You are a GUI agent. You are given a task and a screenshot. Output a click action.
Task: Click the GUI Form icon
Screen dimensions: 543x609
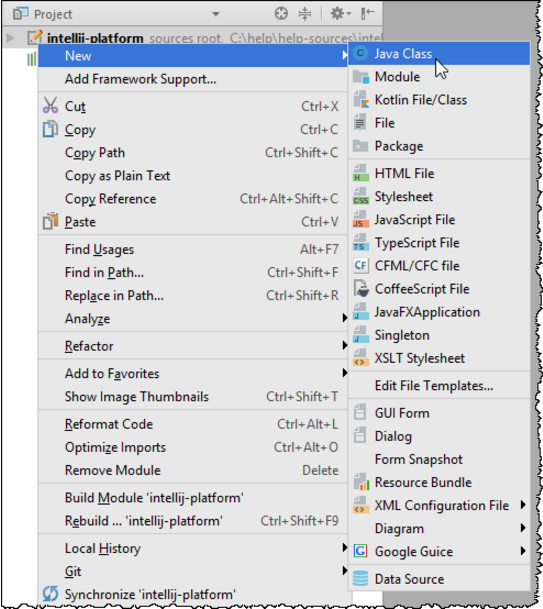tap(360, 412)
